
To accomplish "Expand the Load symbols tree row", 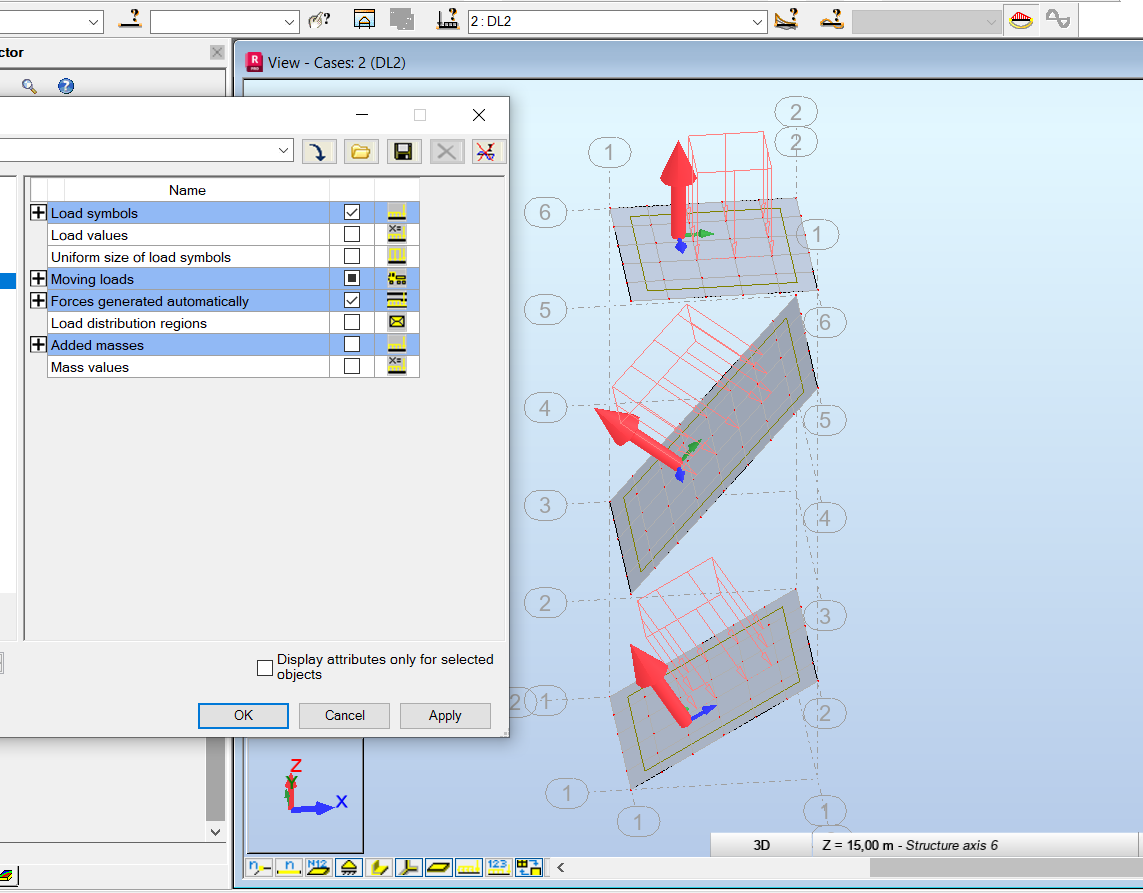I will (39, 212).
